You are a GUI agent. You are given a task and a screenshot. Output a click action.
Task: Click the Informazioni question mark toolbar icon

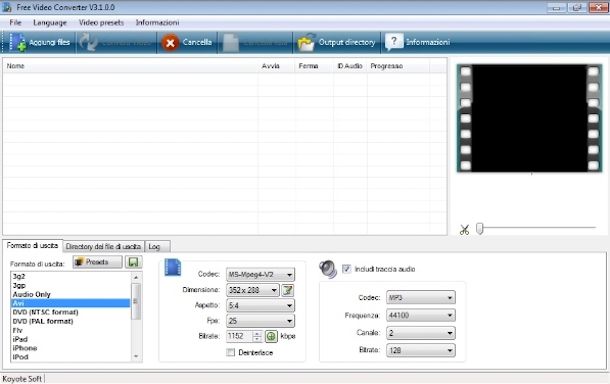[393, 42]
